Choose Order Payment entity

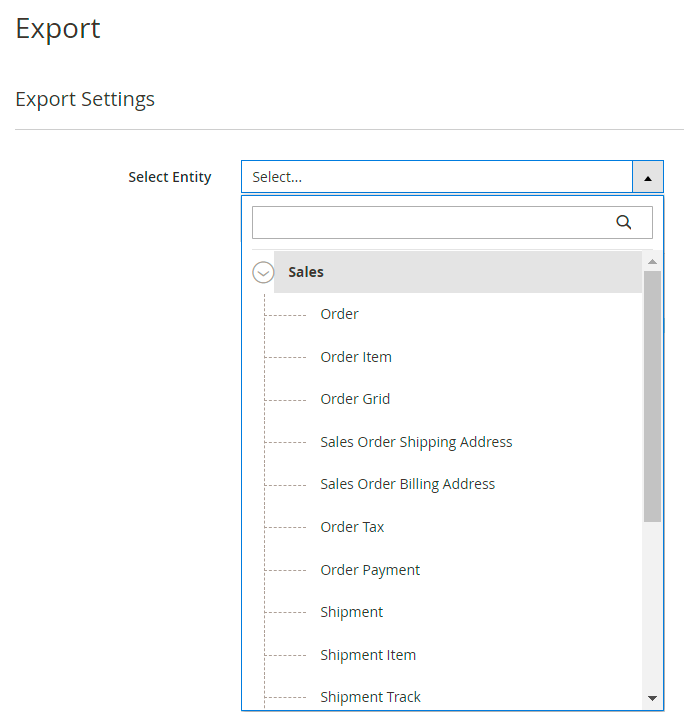pyautogui.click(x=370, y=570)
